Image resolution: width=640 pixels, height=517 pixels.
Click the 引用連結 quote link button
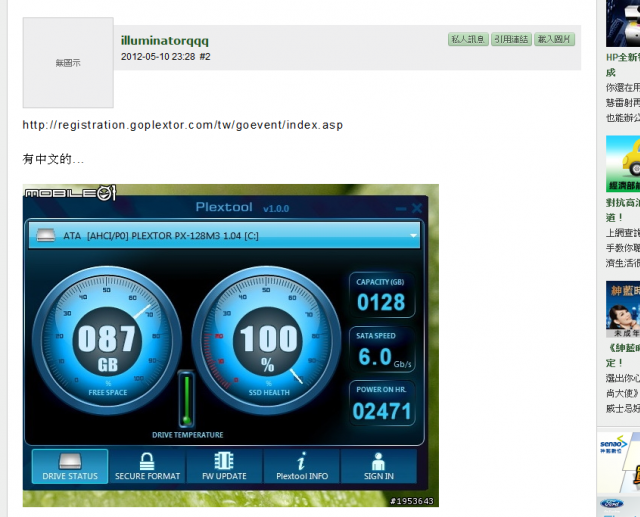tap(511, 39)
